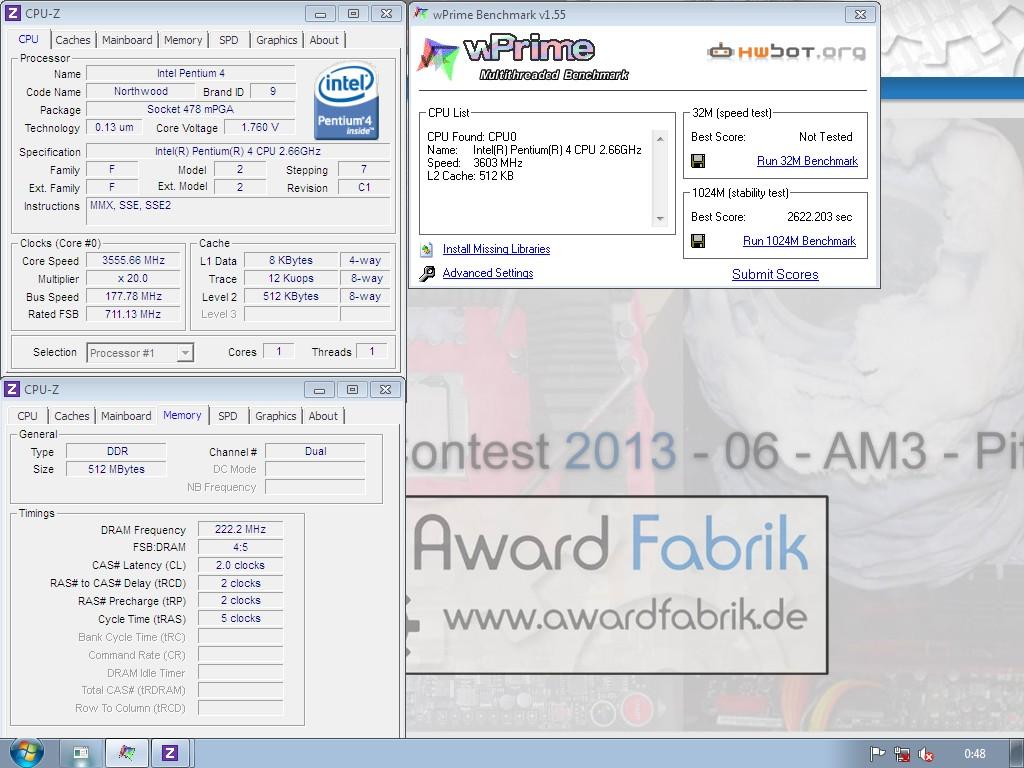Open Caches tab in top CPU-Z window
1024x768 pixels.
pyautogui.click(x=72, y=40)
